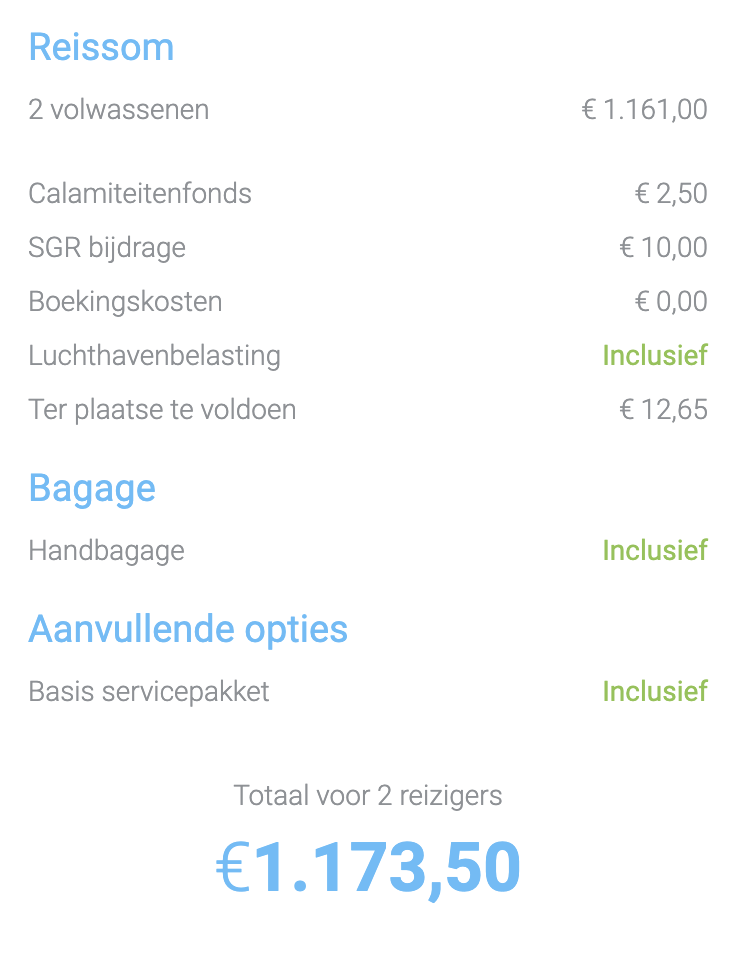
Task: Click Inclusief next to Luchthavenbelasting
Action: (655, 355)
